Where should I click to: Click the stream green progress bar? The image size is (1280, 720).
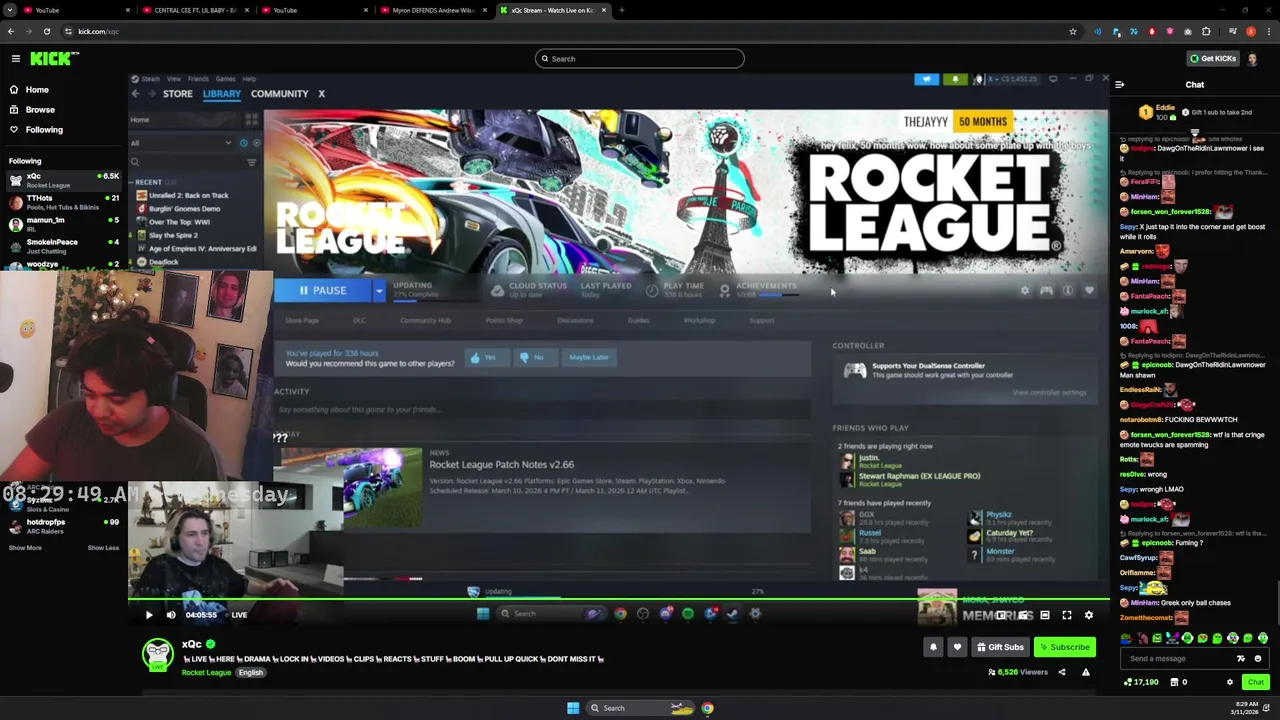tap(619, 600)
